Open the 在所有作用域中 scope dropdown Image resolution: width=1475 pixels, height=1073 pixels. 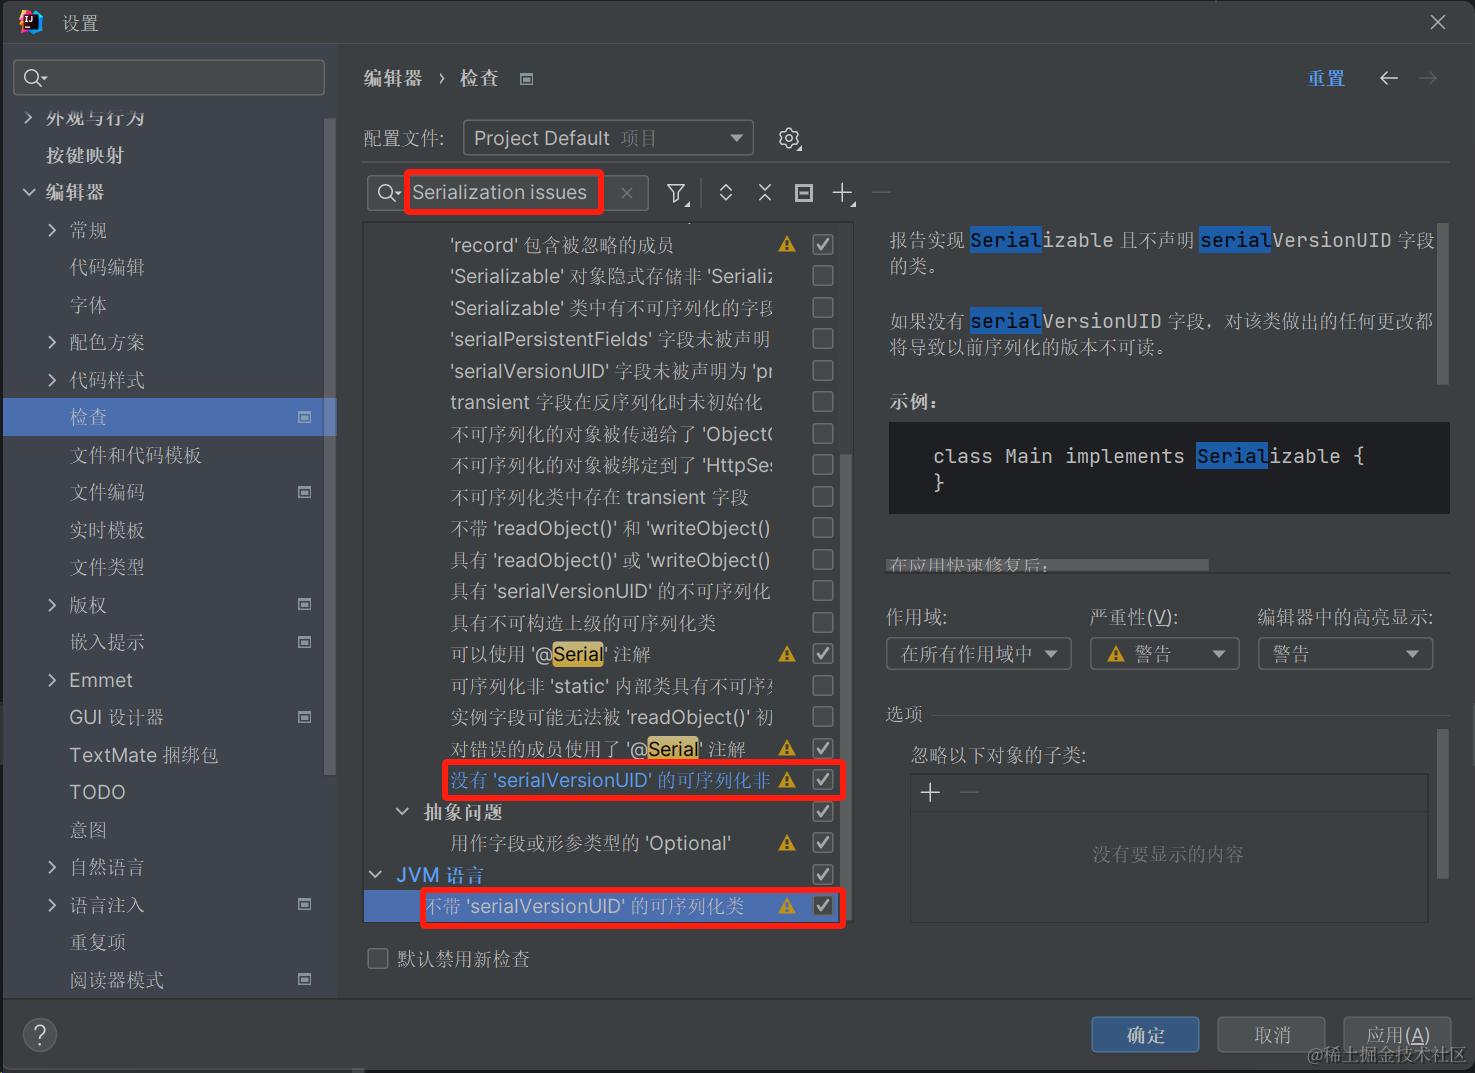pos(979,654)
